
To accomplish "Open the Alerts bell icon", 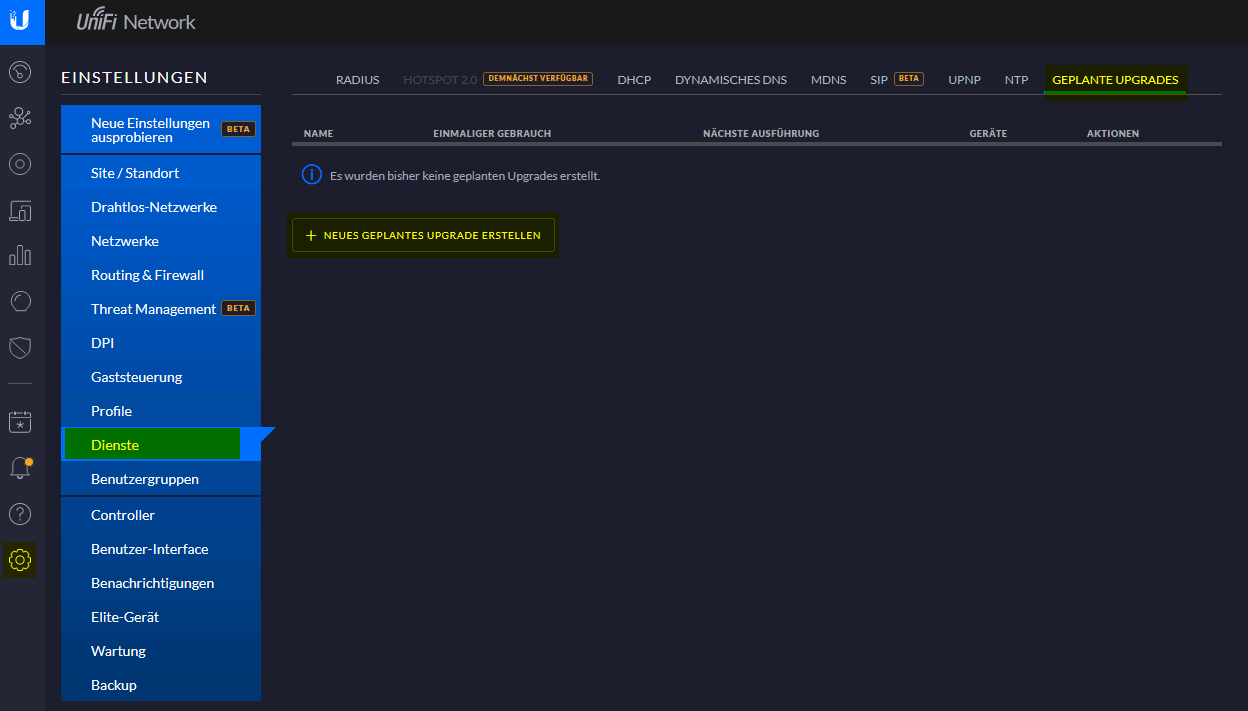I will click(x=20, y=467).
